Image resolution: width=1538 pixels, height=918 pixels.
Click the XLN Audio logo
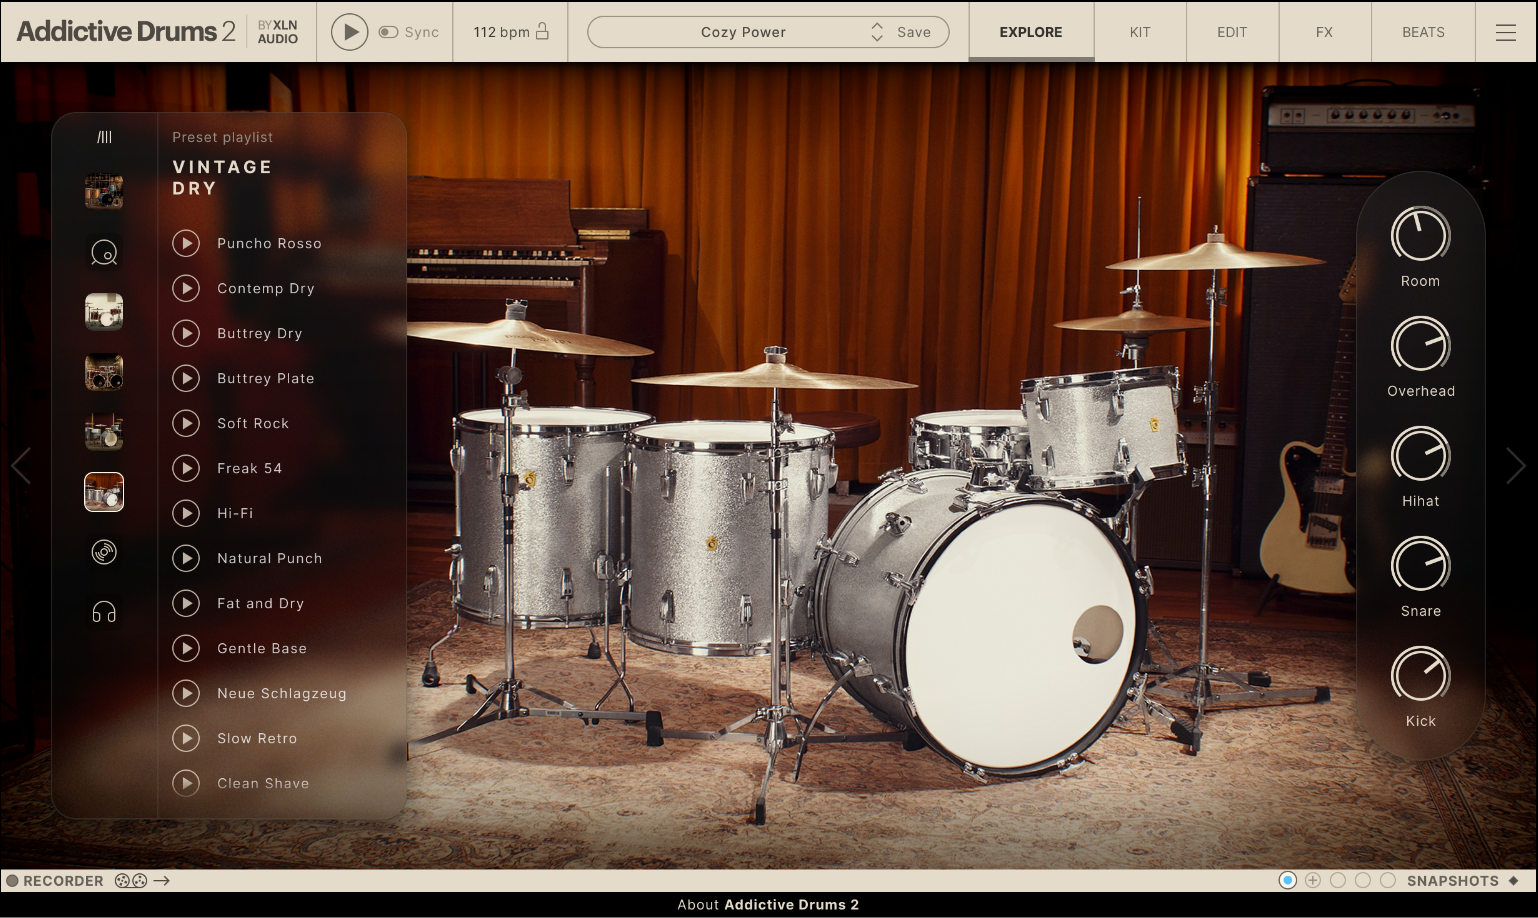click(277, 32)
